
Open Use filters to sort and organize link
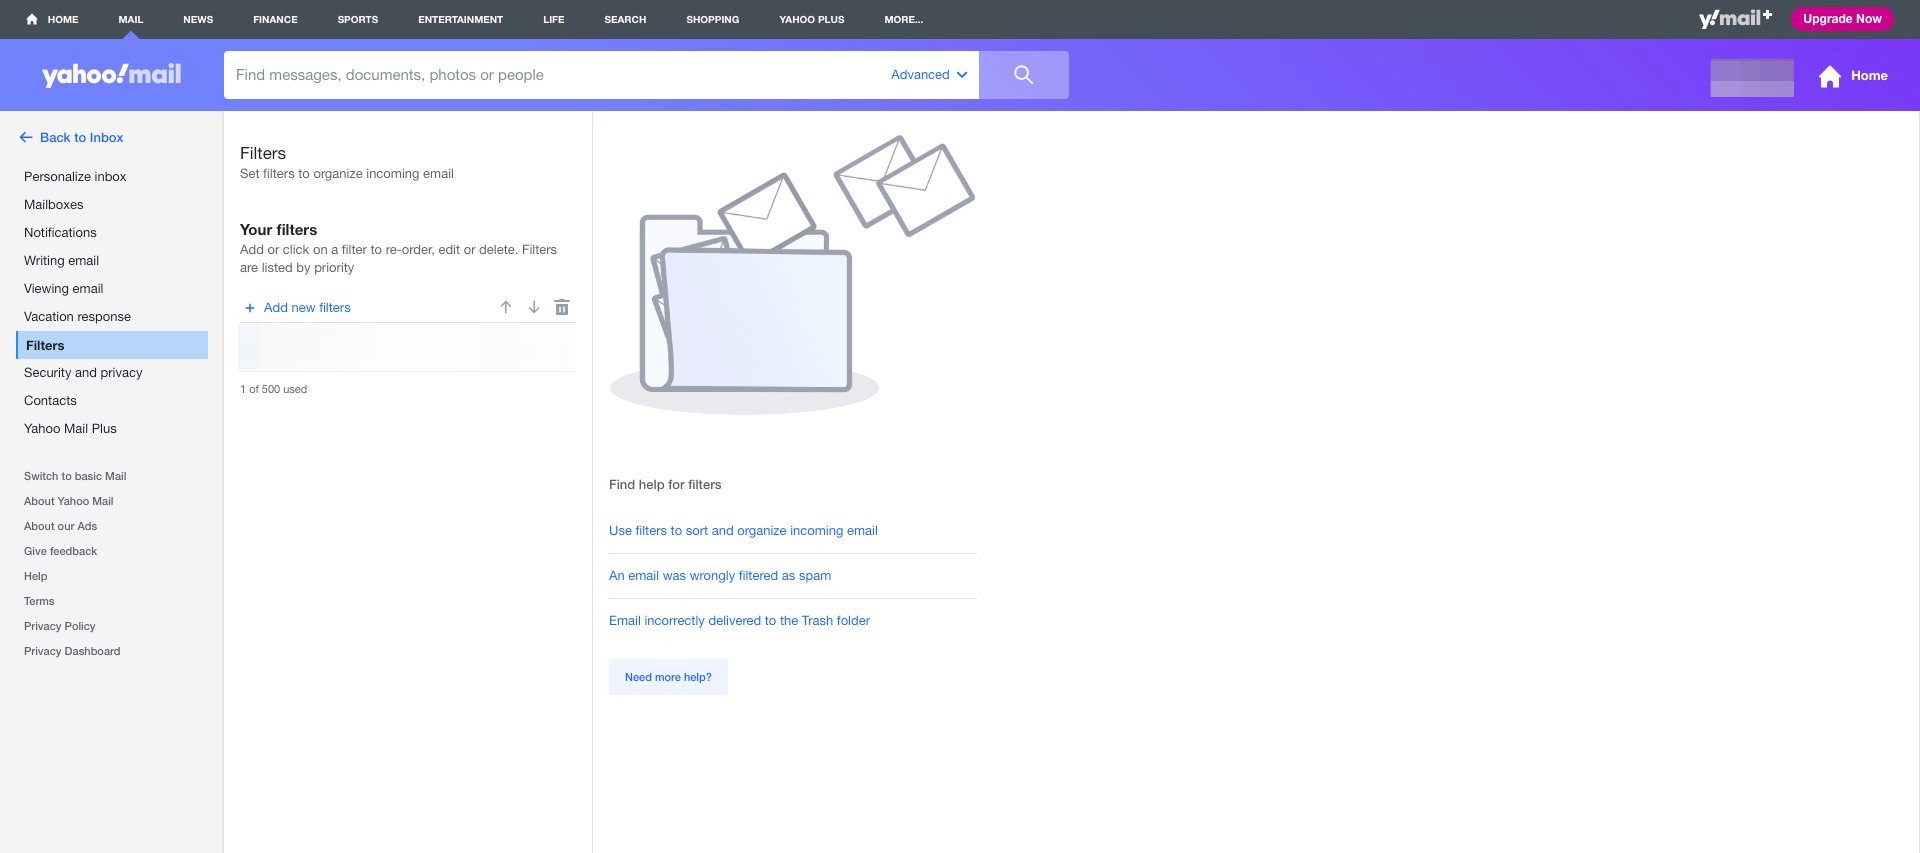743,531
